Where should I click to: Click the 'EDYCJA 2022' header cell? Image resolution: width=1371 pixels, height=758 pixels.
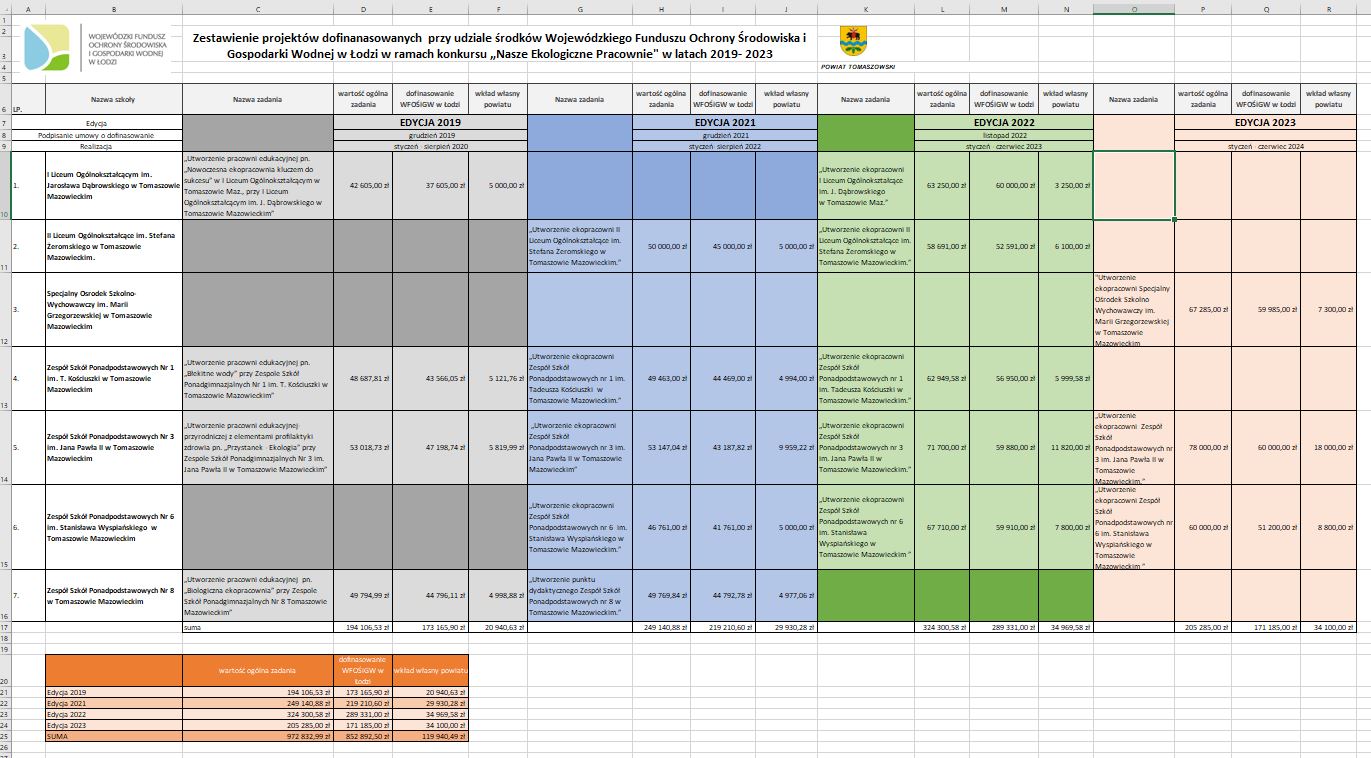tap(1004, 121)
